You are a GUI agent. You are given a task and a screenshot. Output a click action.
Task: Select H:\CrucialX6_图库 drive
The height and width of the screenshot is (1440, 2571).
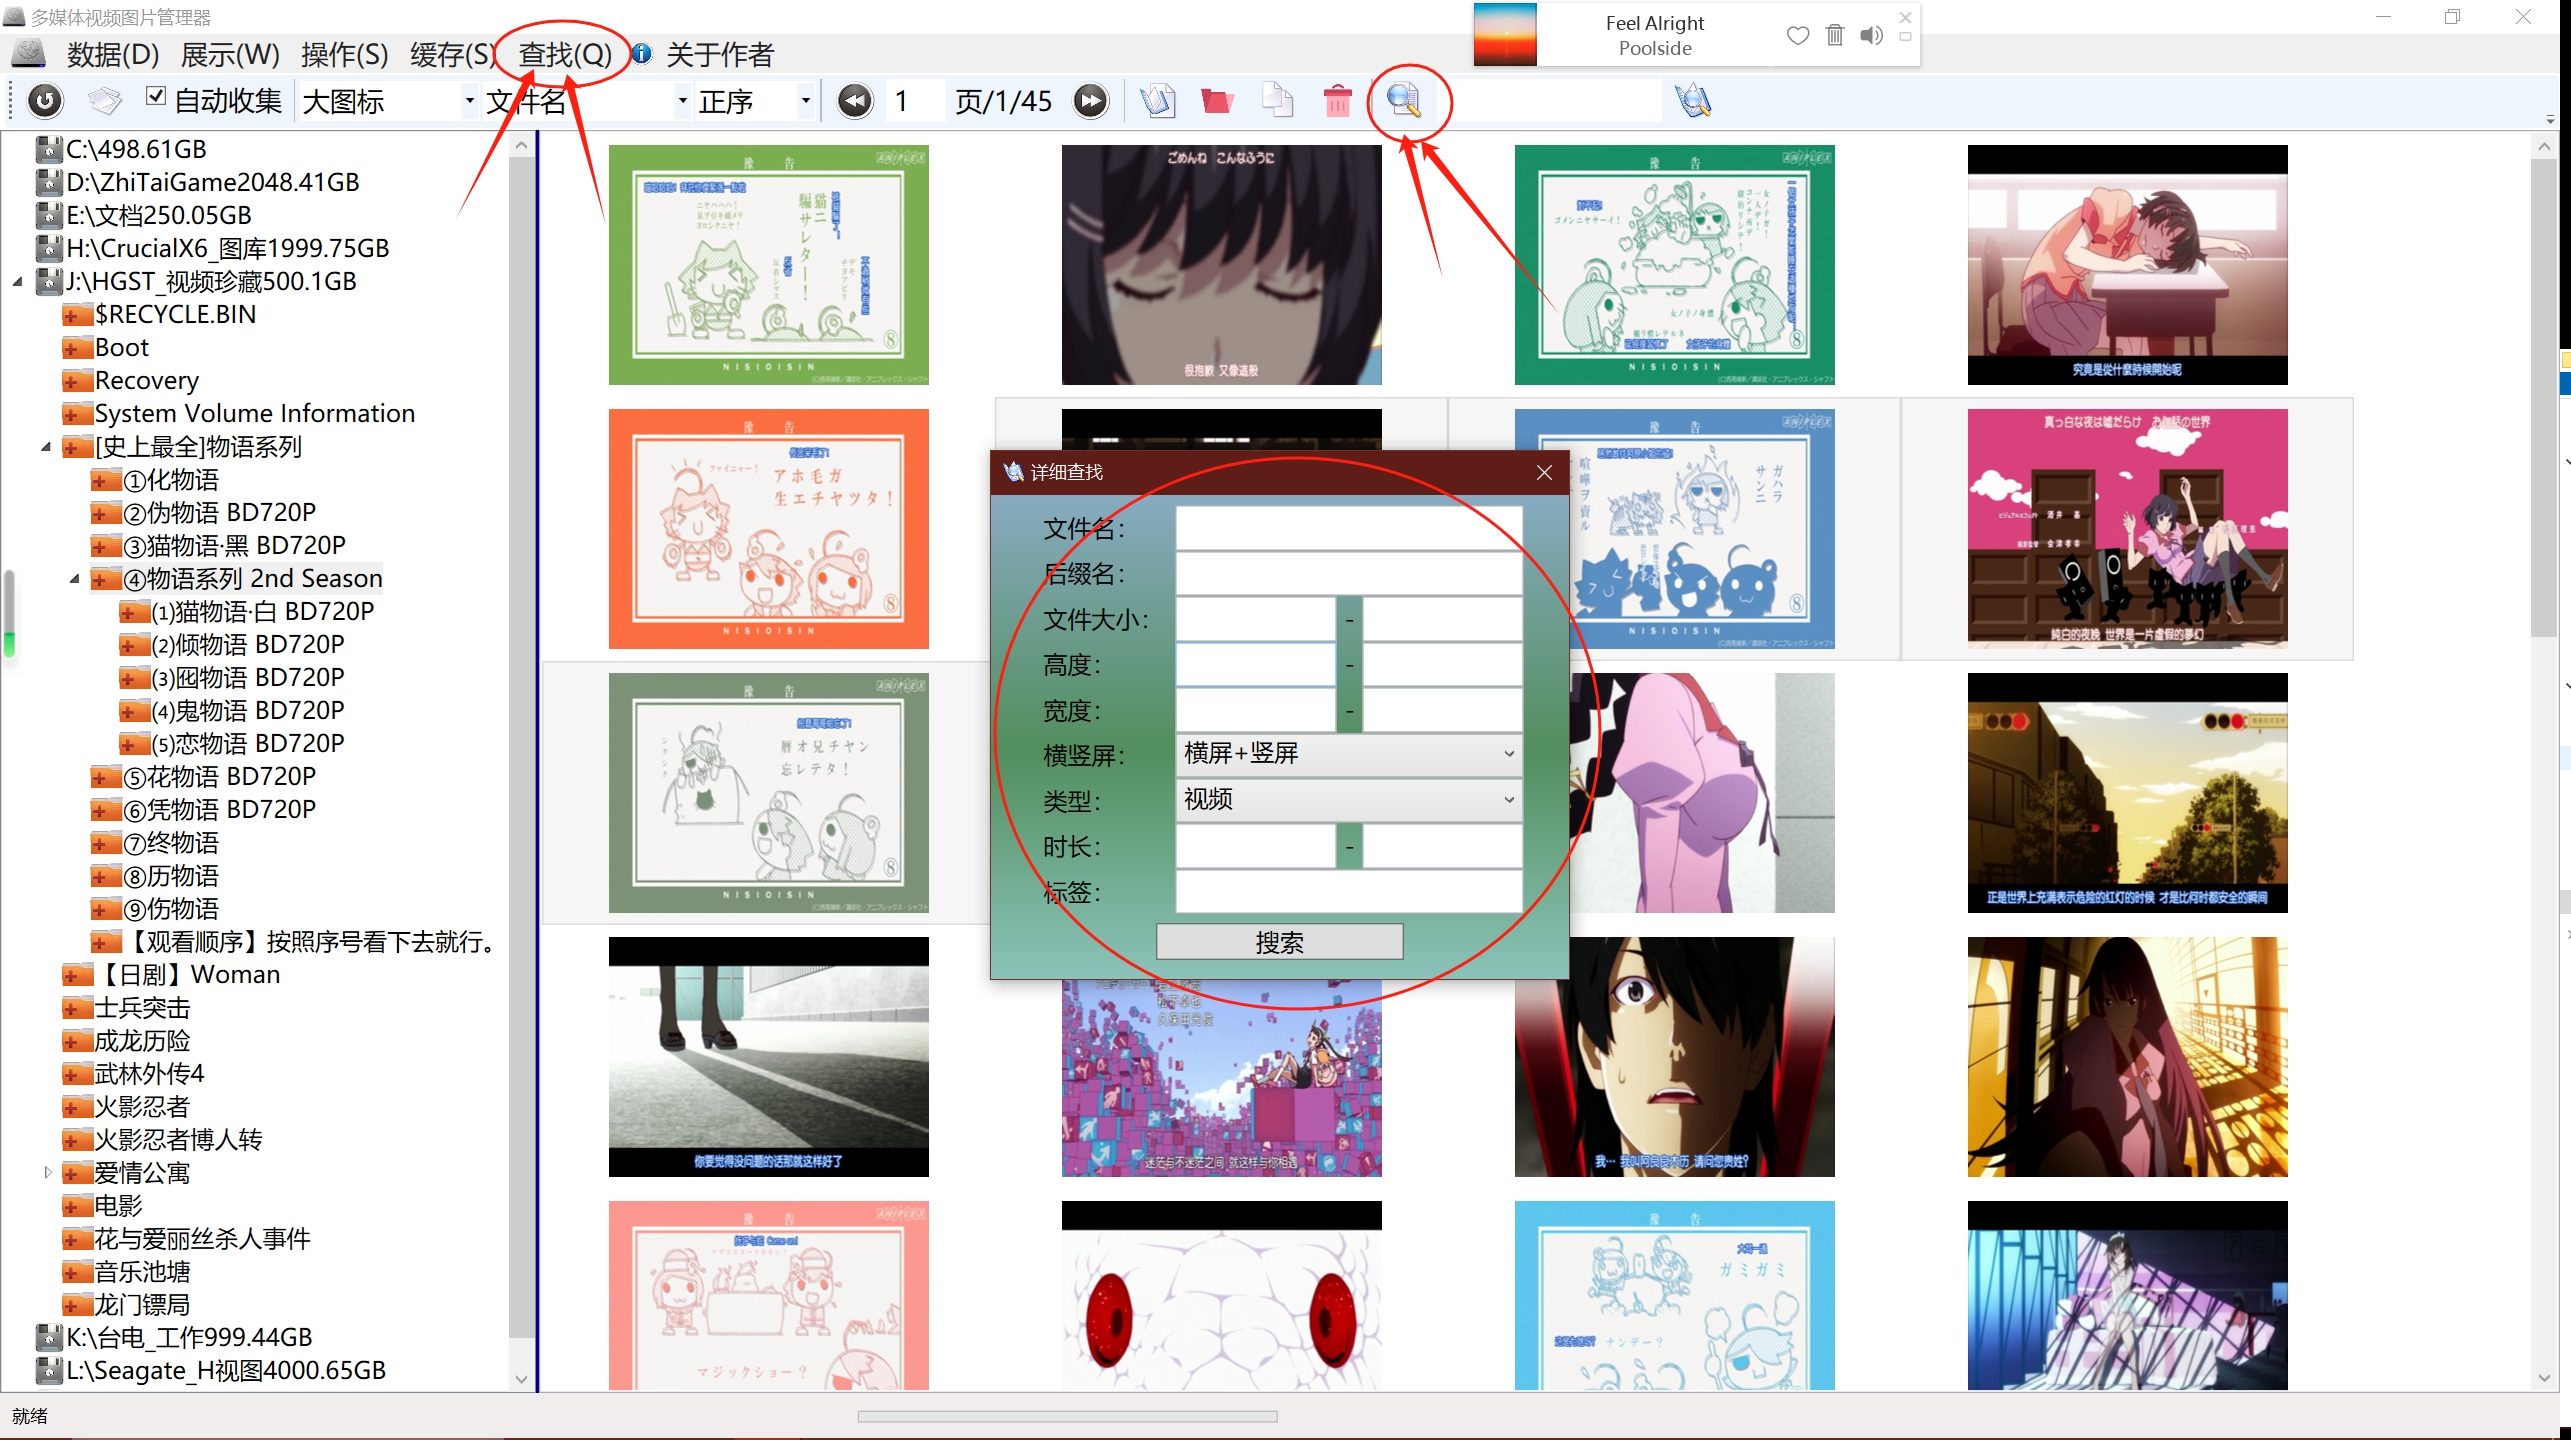coord(228,248)
